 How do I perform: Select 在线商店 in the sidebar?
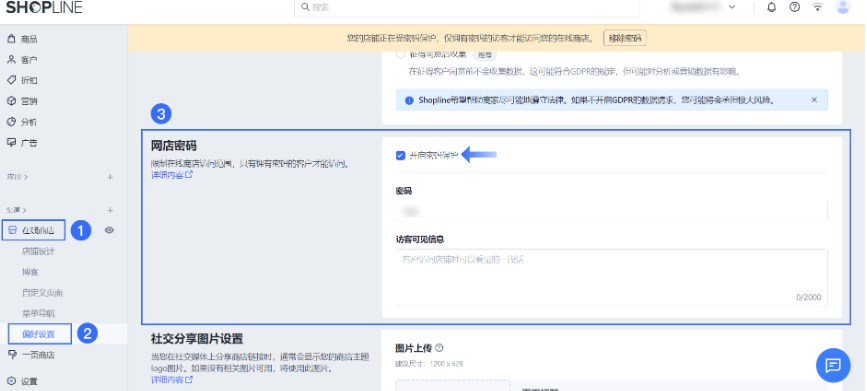click(x=33, y=230)
